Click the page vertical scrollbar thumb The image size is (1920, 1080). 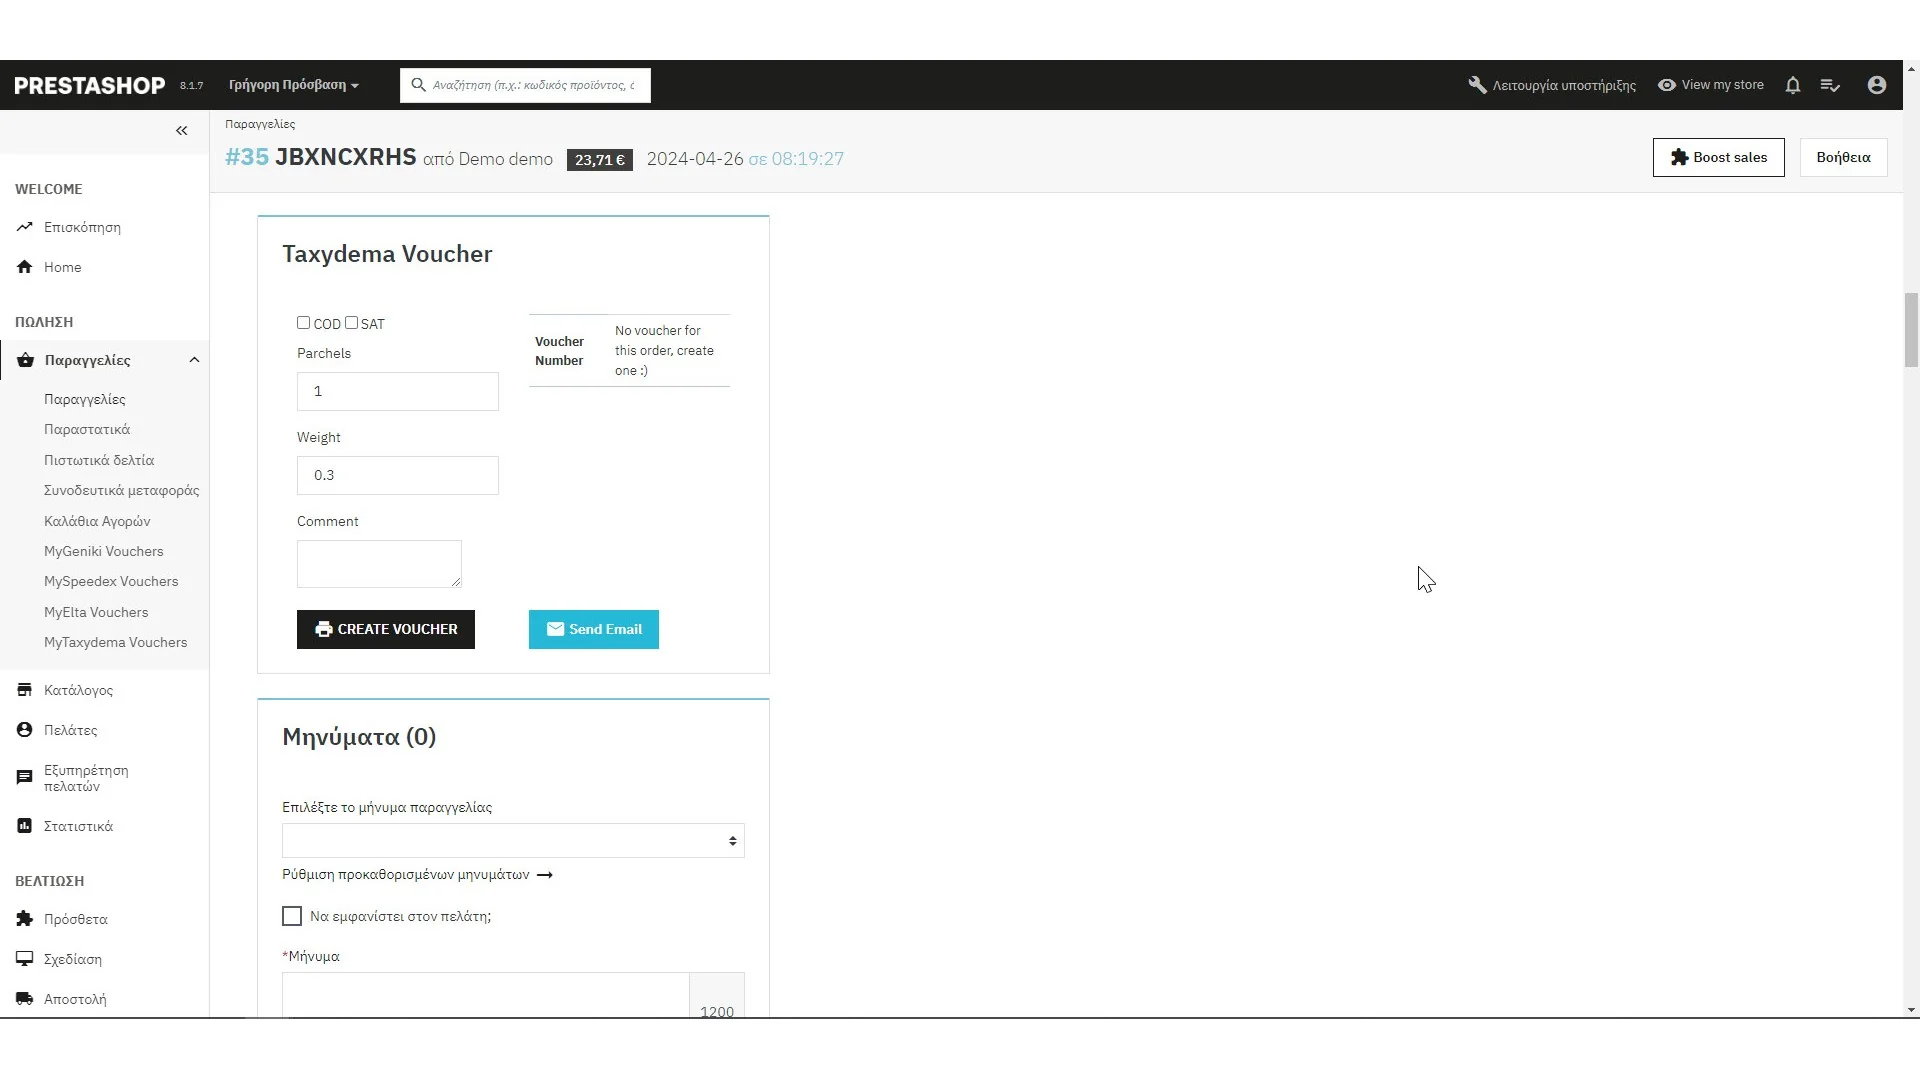(x=1911, y=330)
